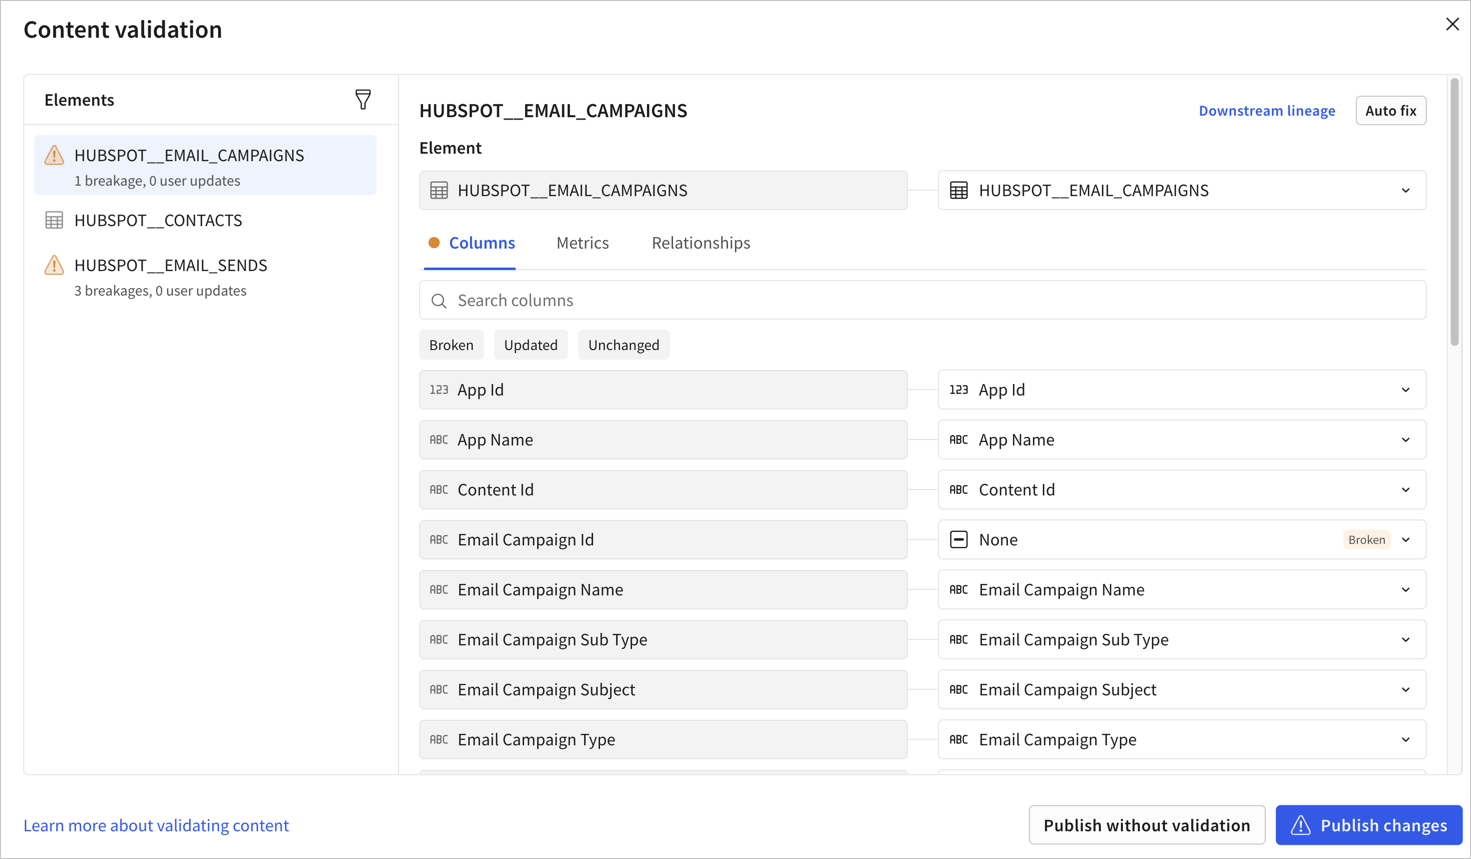Image resolution: width=1471 pixels, height=859 pixels.
Task: Click the warning triangle near HUBSPOT__EMAIL_SENDS
Action: click(53, 265)
